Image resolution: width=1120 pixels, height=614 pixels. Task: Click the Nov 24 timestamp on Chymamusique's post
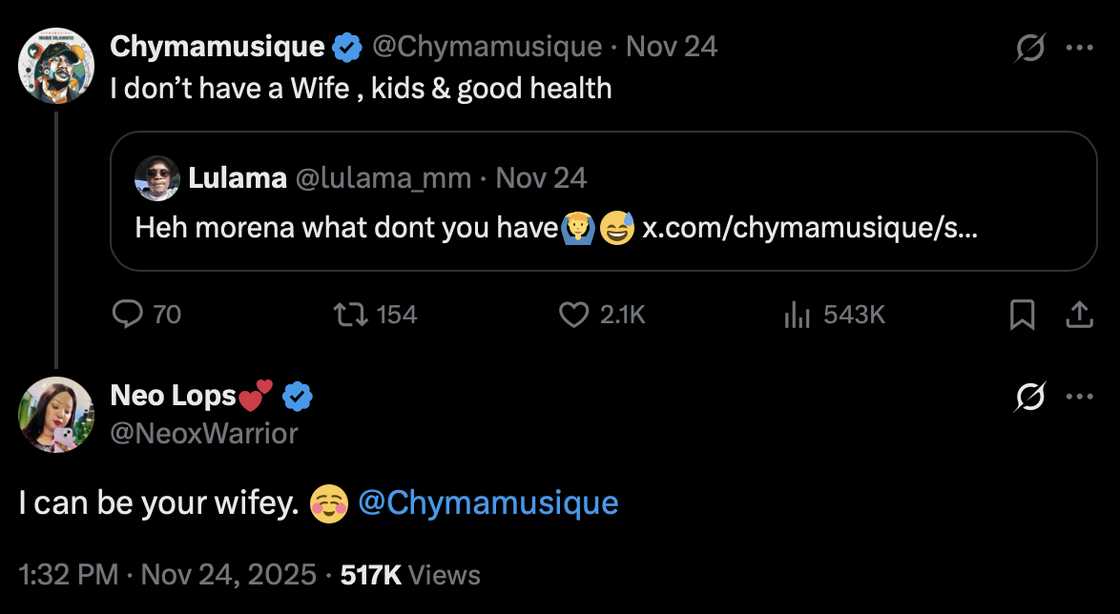point(670,45)
